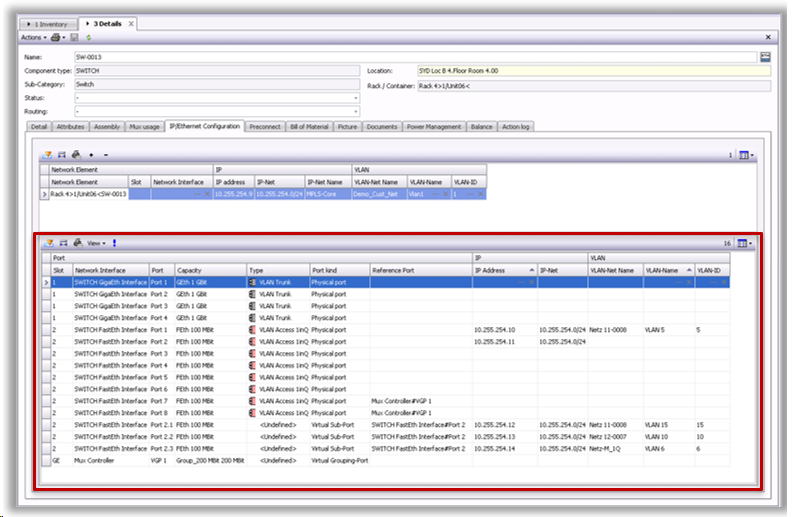Close the 3 Details tab with X
The width and height of the screenshot is (792, 517).
click(x=131, y=24)
